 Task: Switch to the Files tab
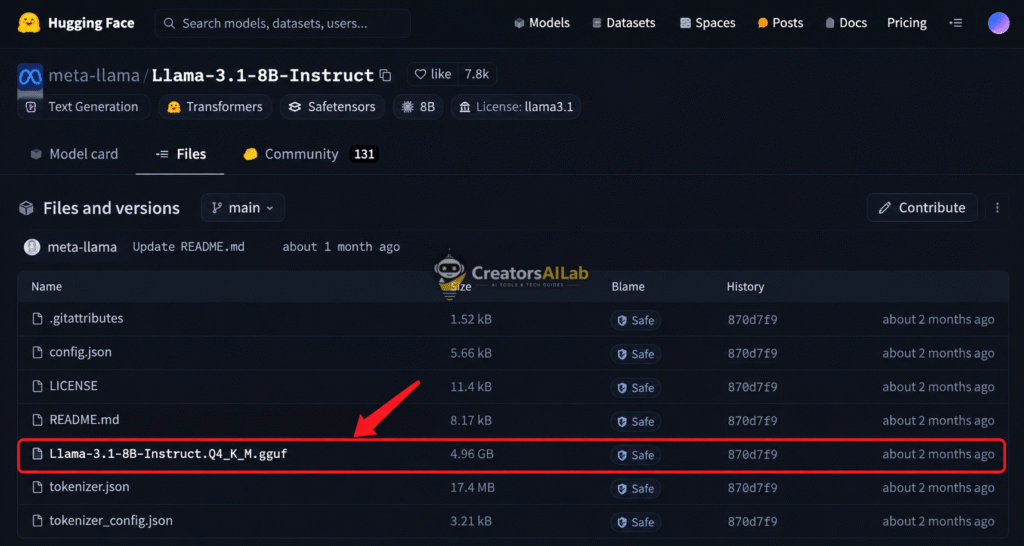pos(181,154)
